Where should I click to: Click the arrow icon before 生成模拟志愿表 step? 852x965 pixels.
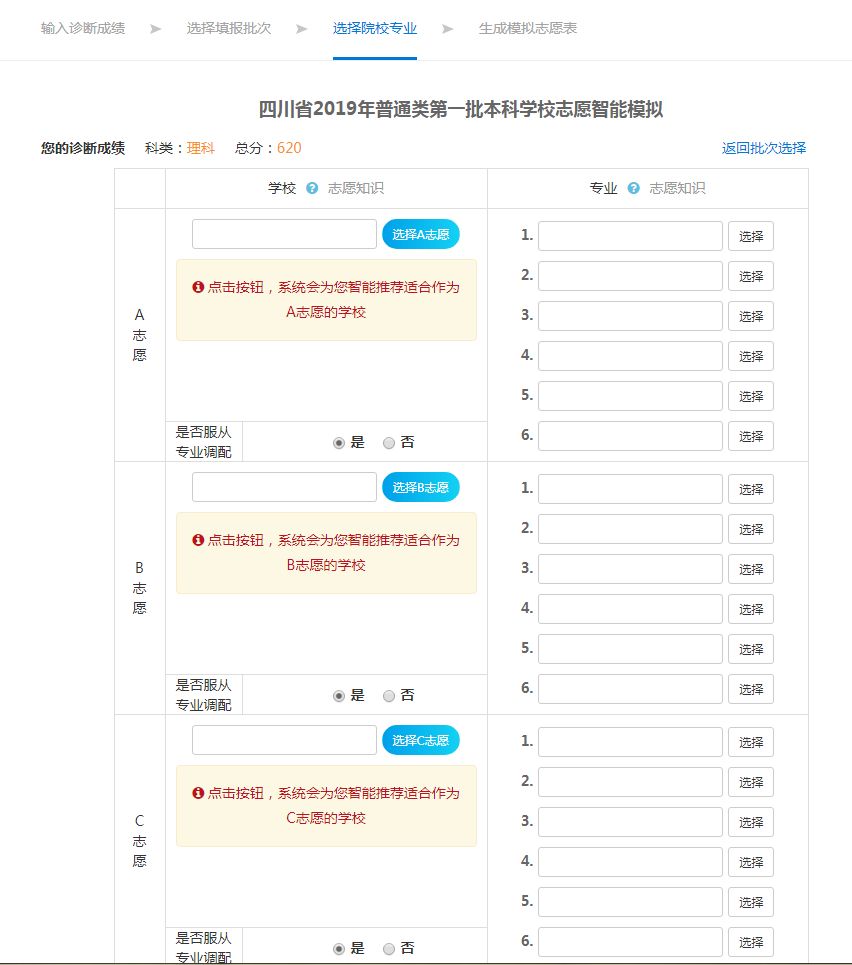[448, 29]
